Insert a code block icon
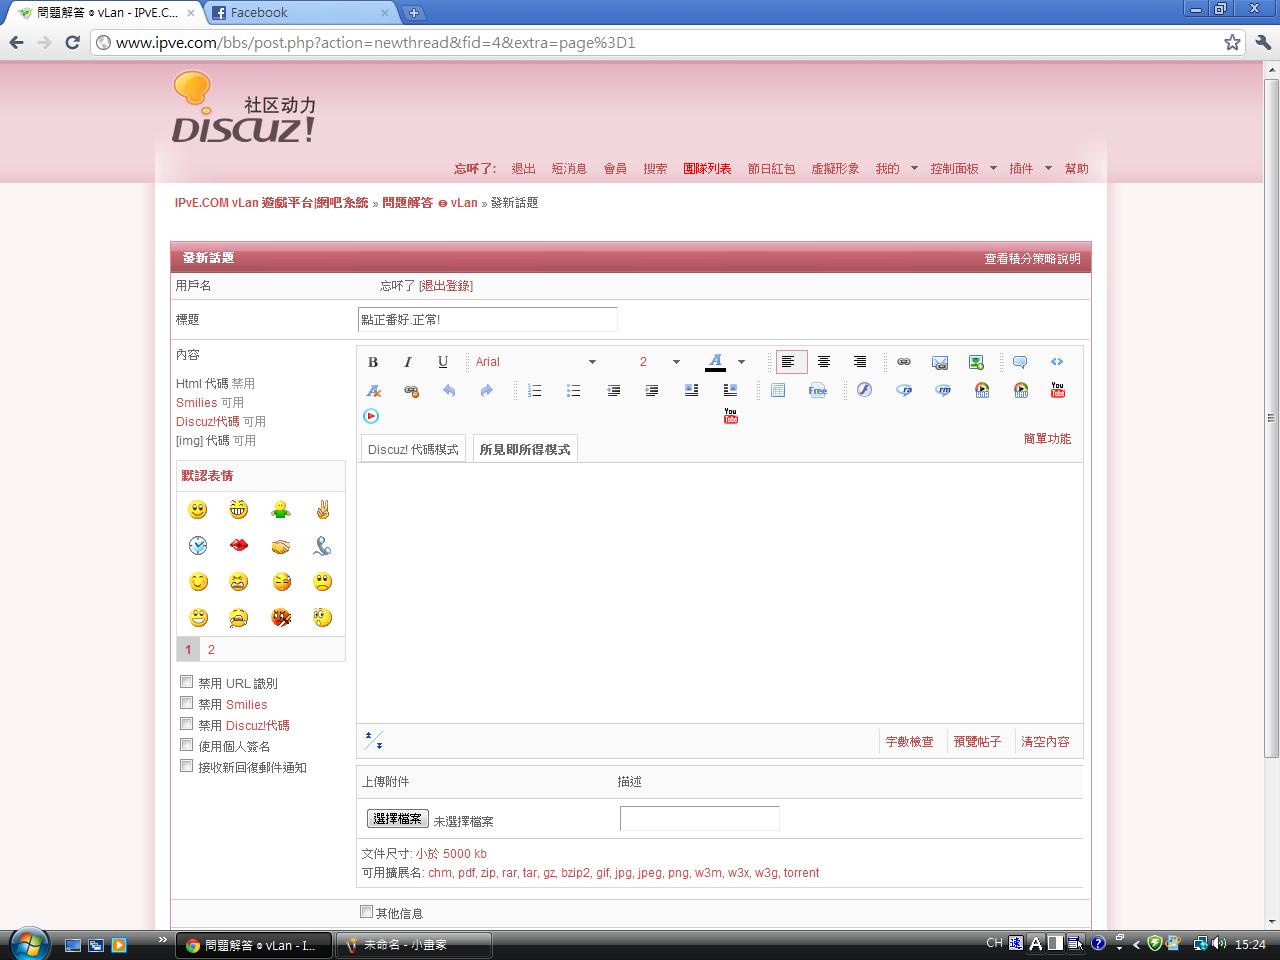Image resolution: width=1280 pixels, height=960 pixels. [1057, 362]
